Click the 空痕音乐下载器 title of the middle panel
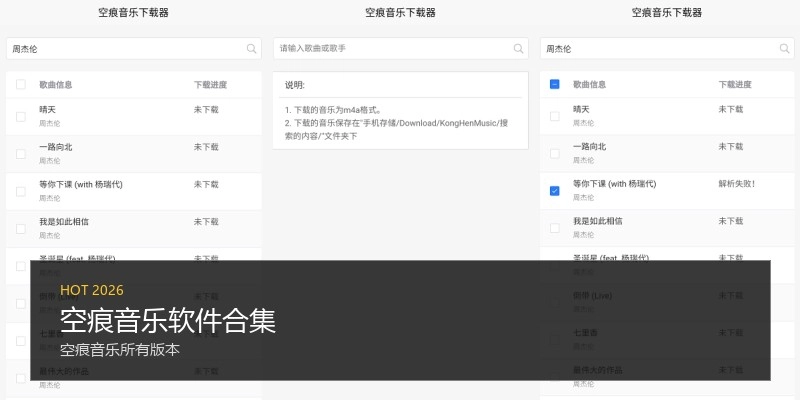Image resolution: width=800 pixels, height=400 pixels. [x=401, y=13]
